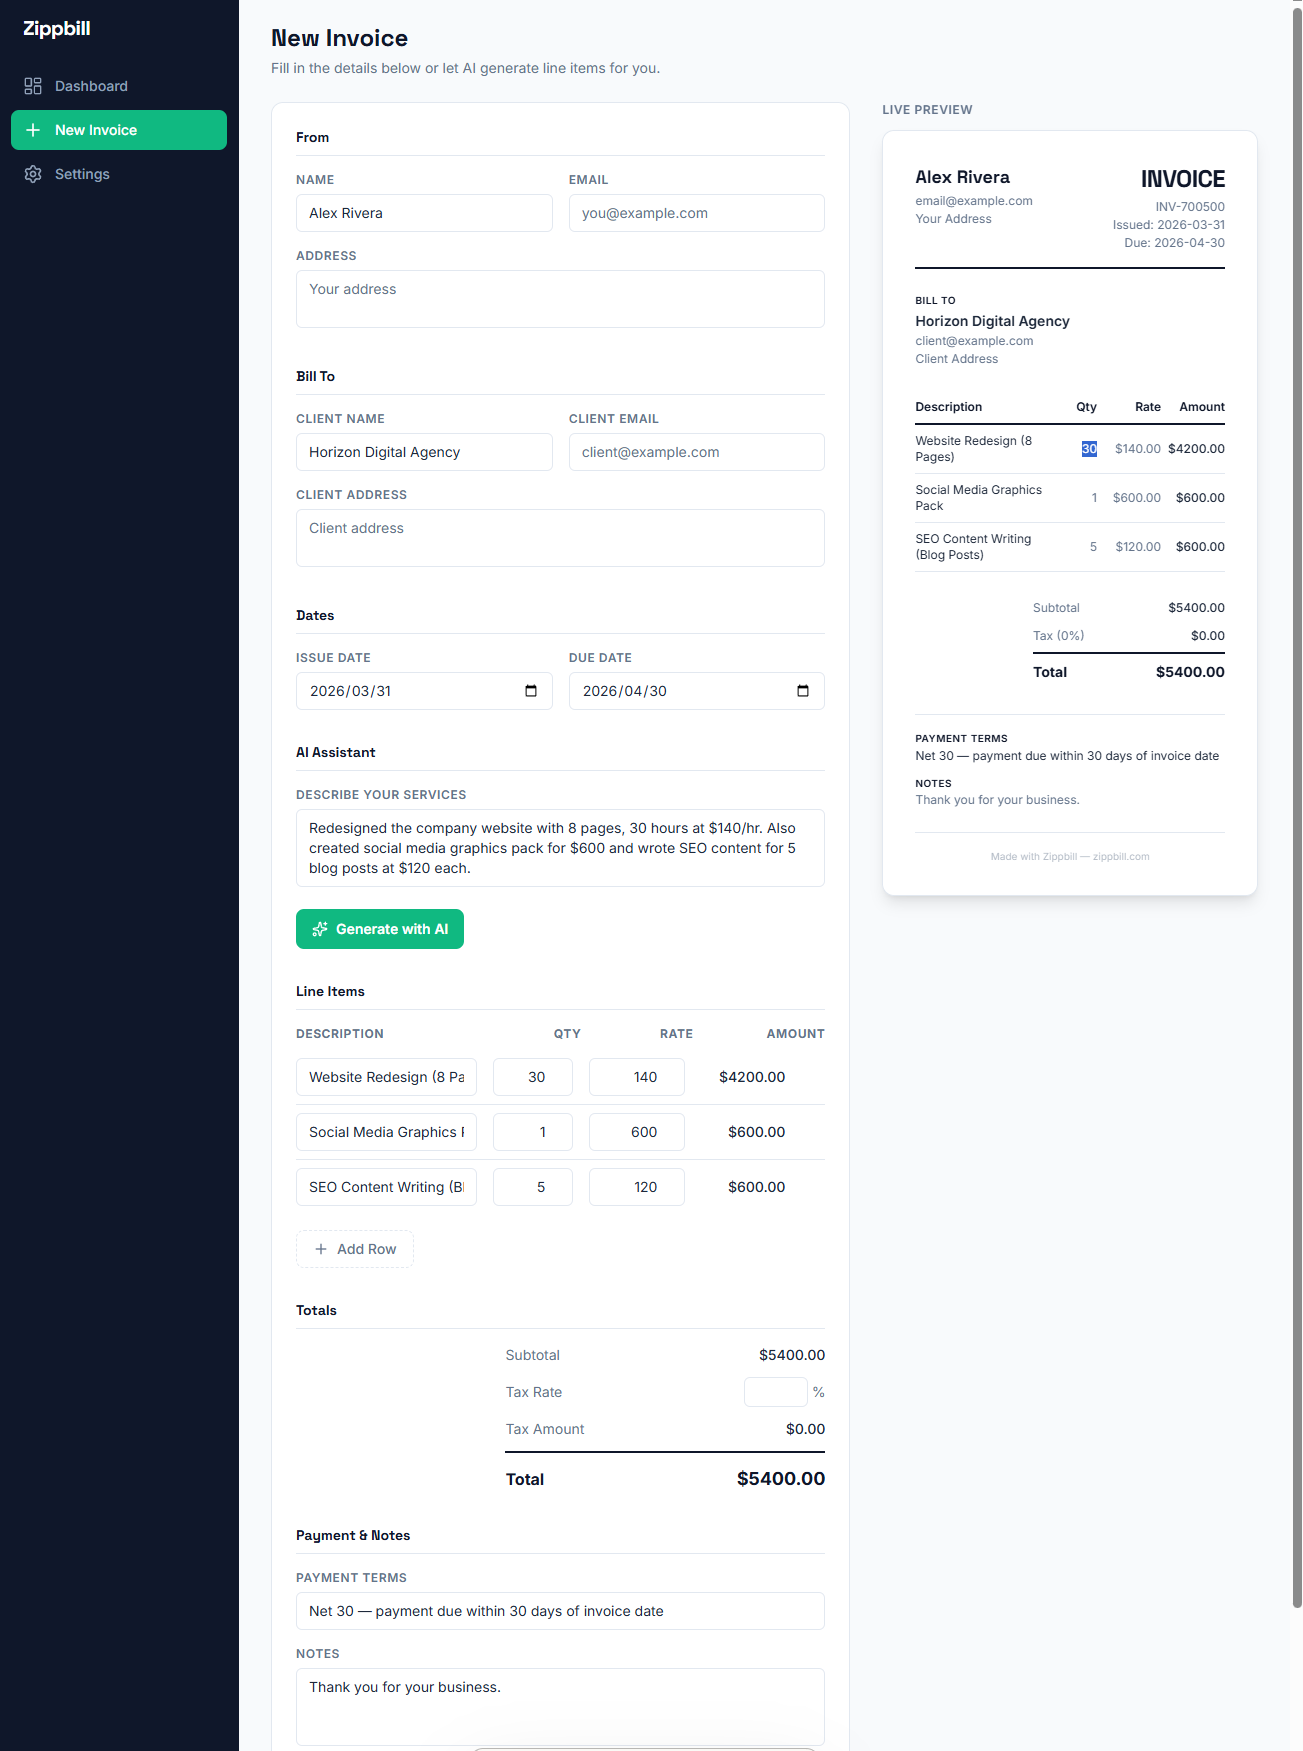Edit the quantity 5 field
The image size is (1303, 1751).
coord(533,1187)
